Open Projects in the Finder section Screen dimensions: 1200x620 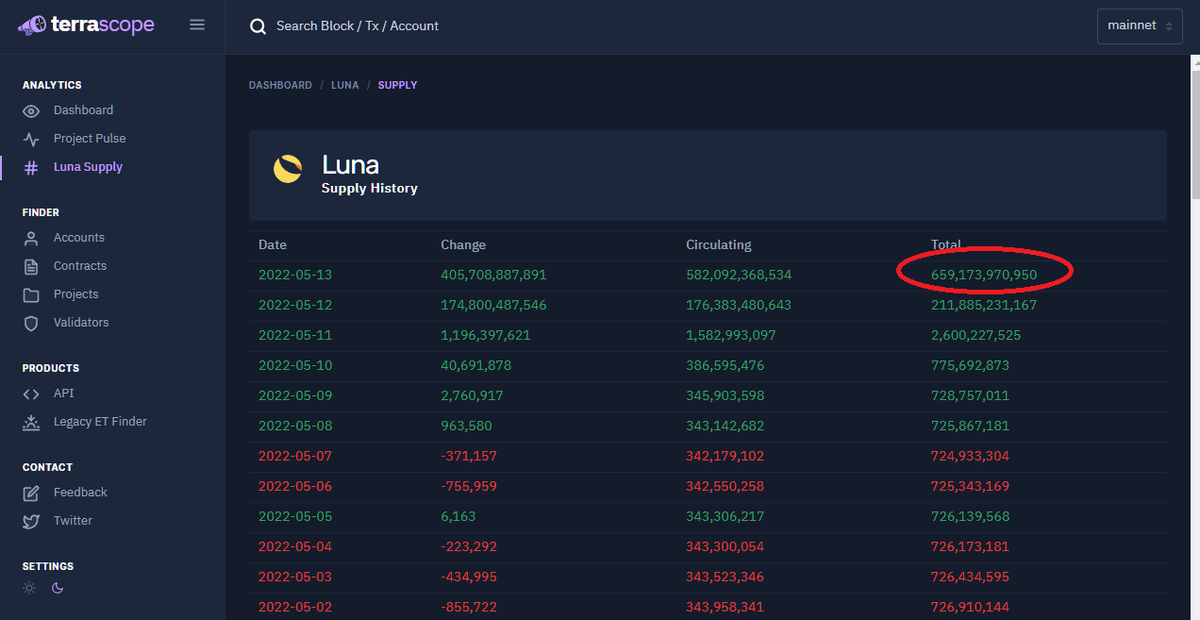[x=76, y=294]
